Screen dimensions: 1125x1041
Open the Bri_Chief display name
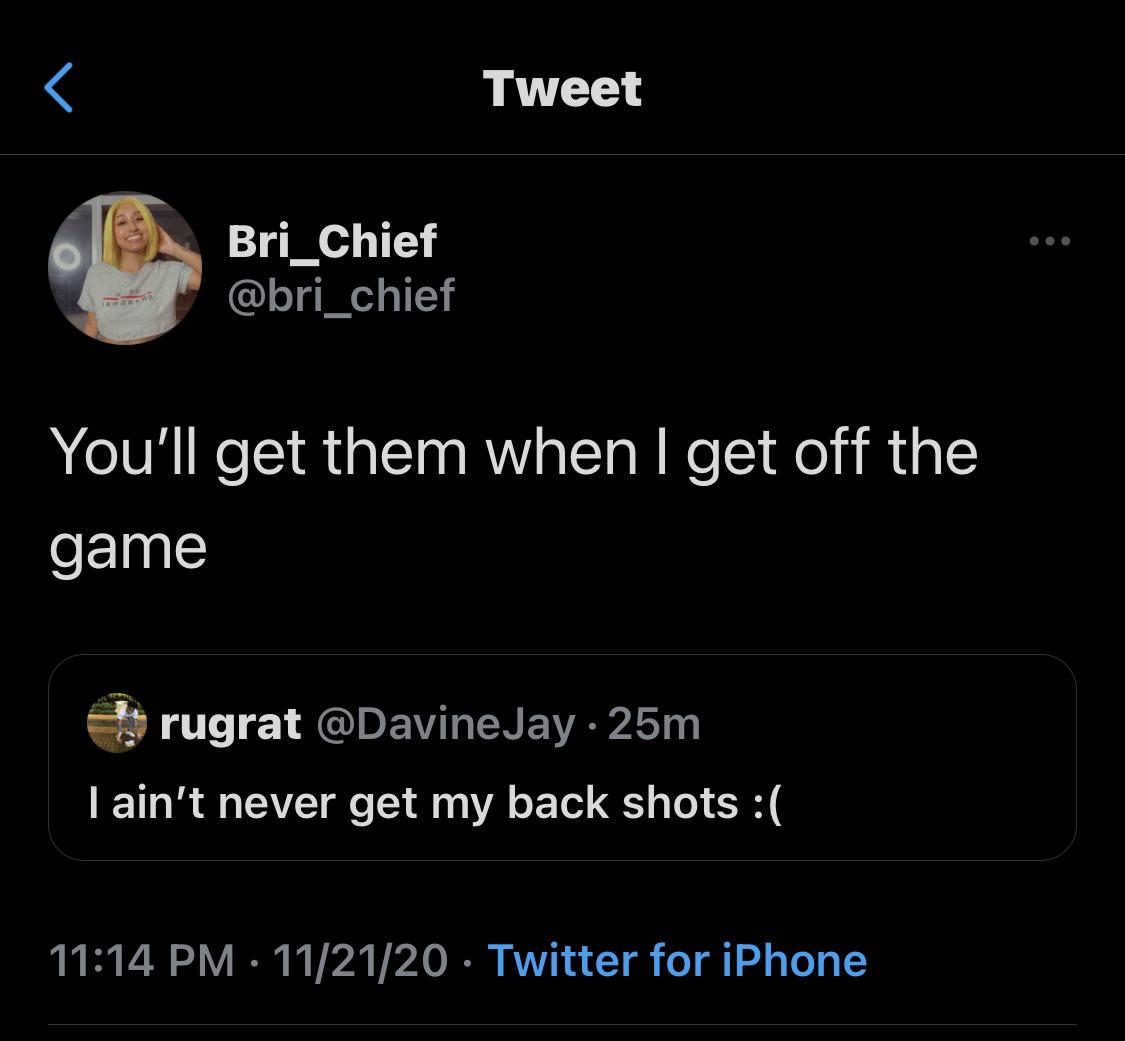pyautogui.click(x=332, y=241)
